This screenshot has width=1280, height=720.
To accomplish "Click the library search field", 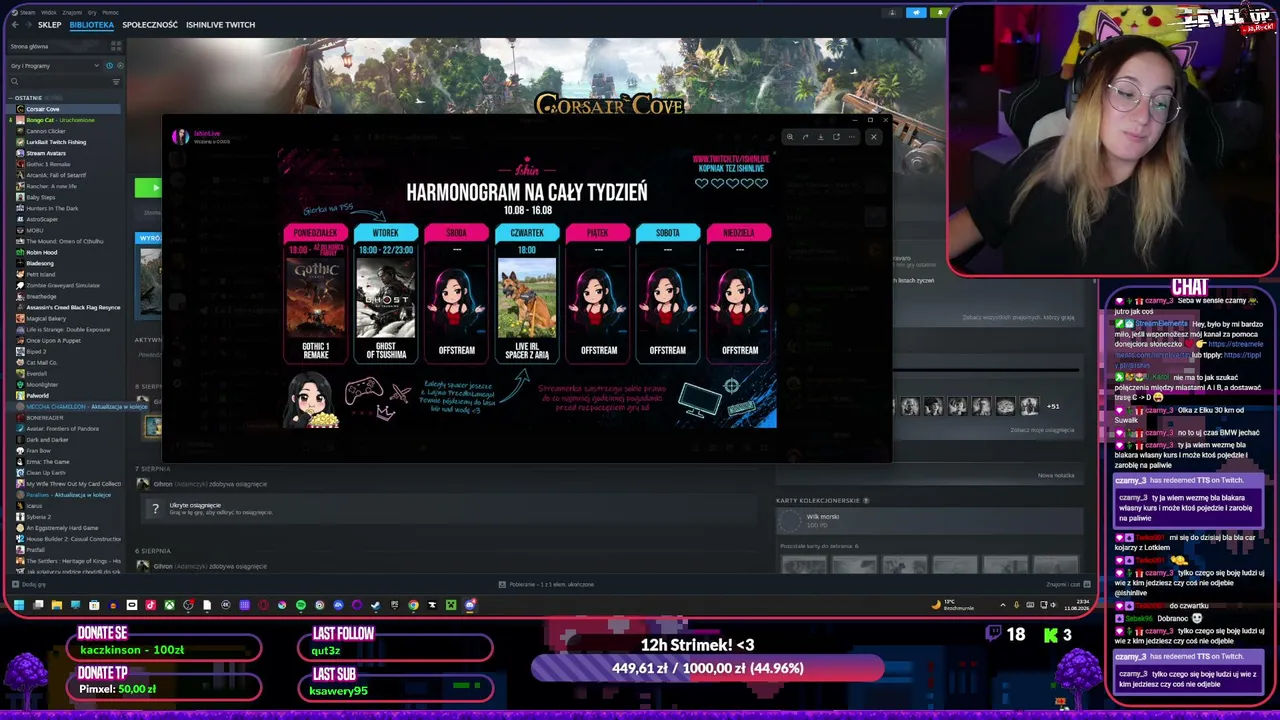I will [59, 81].
